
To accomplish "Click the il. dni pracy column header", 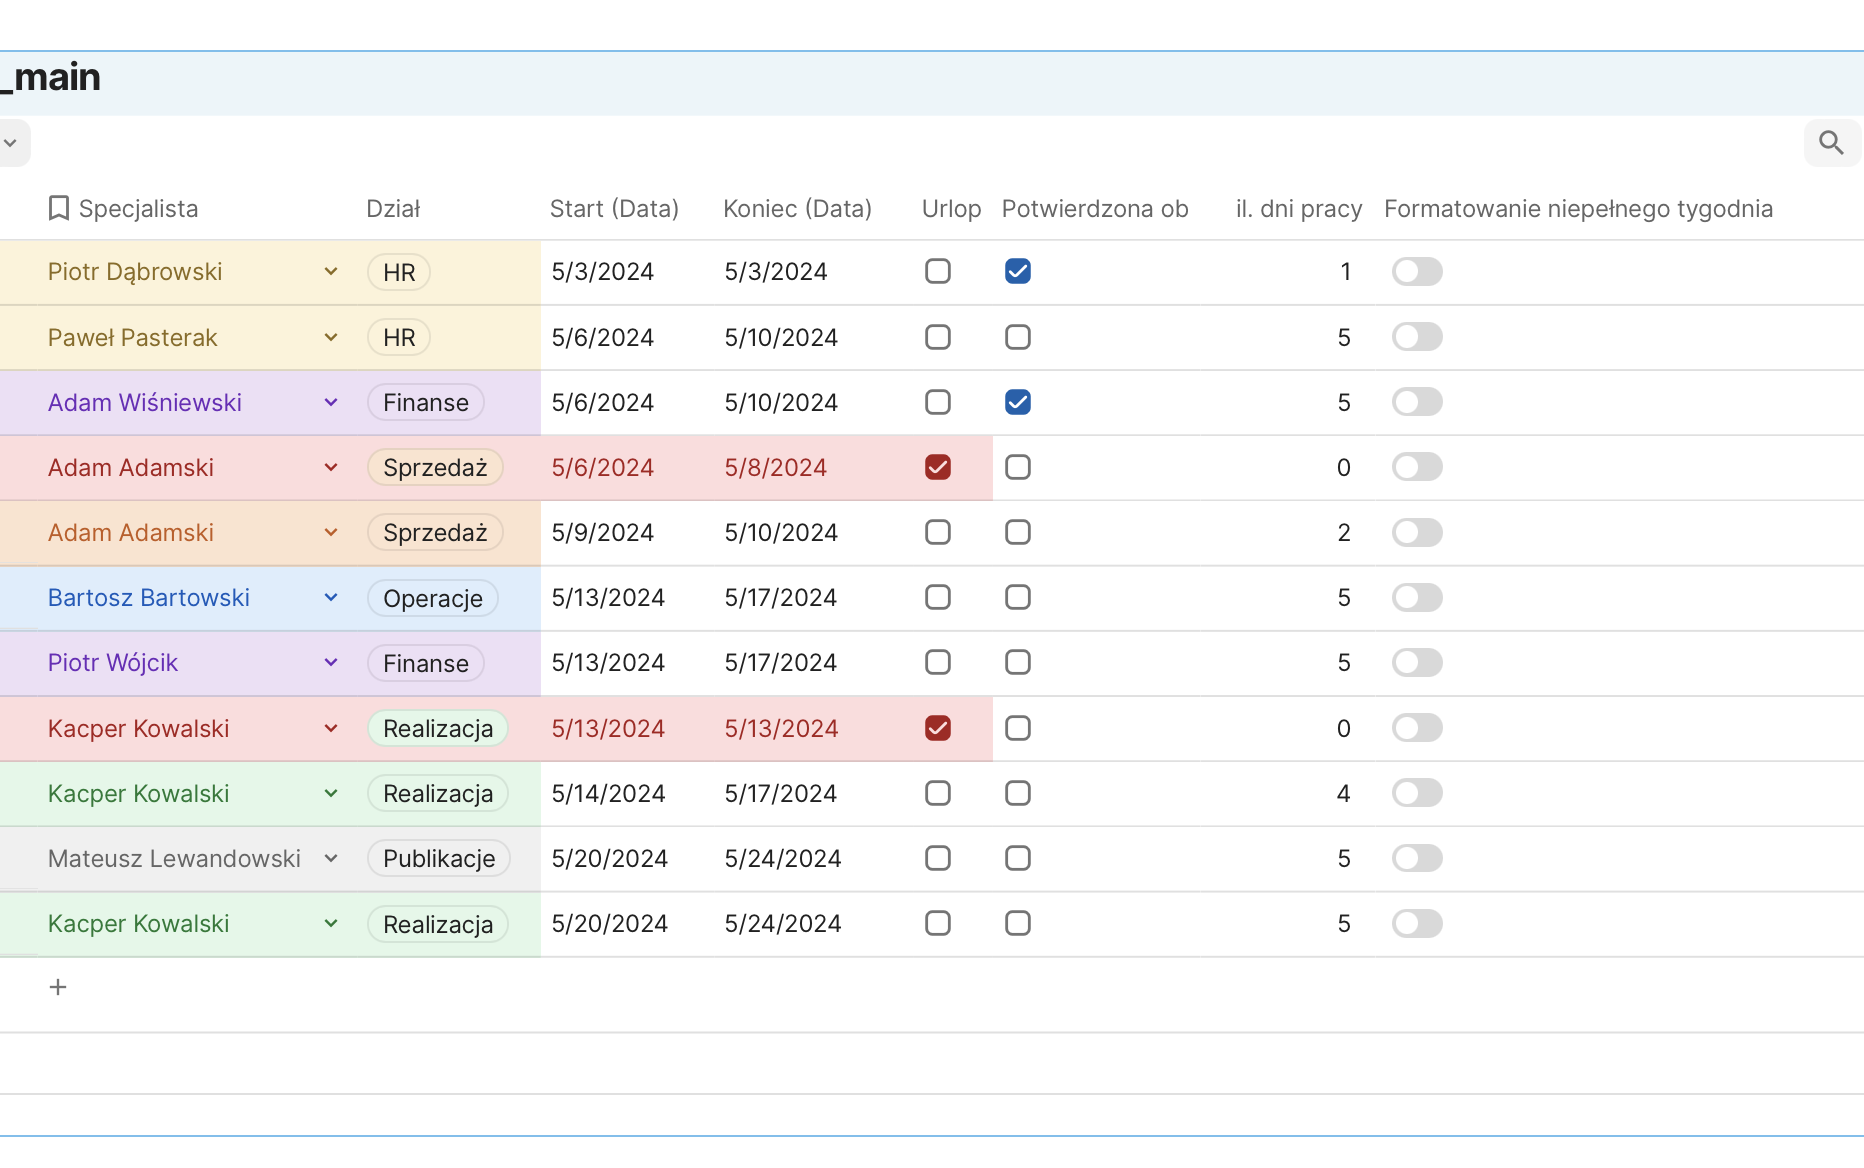I will [1298, 208].
